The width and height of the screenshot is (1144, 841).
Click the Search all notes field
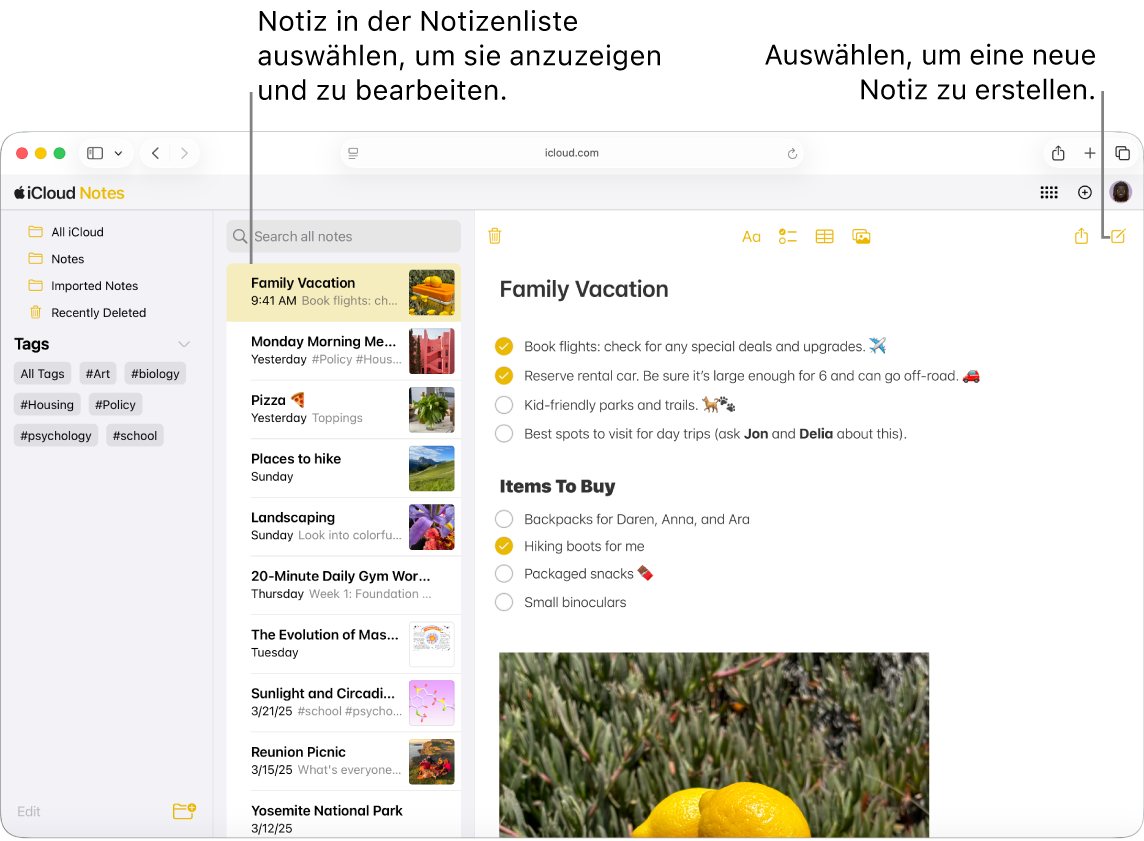click(x=343, y=236)
